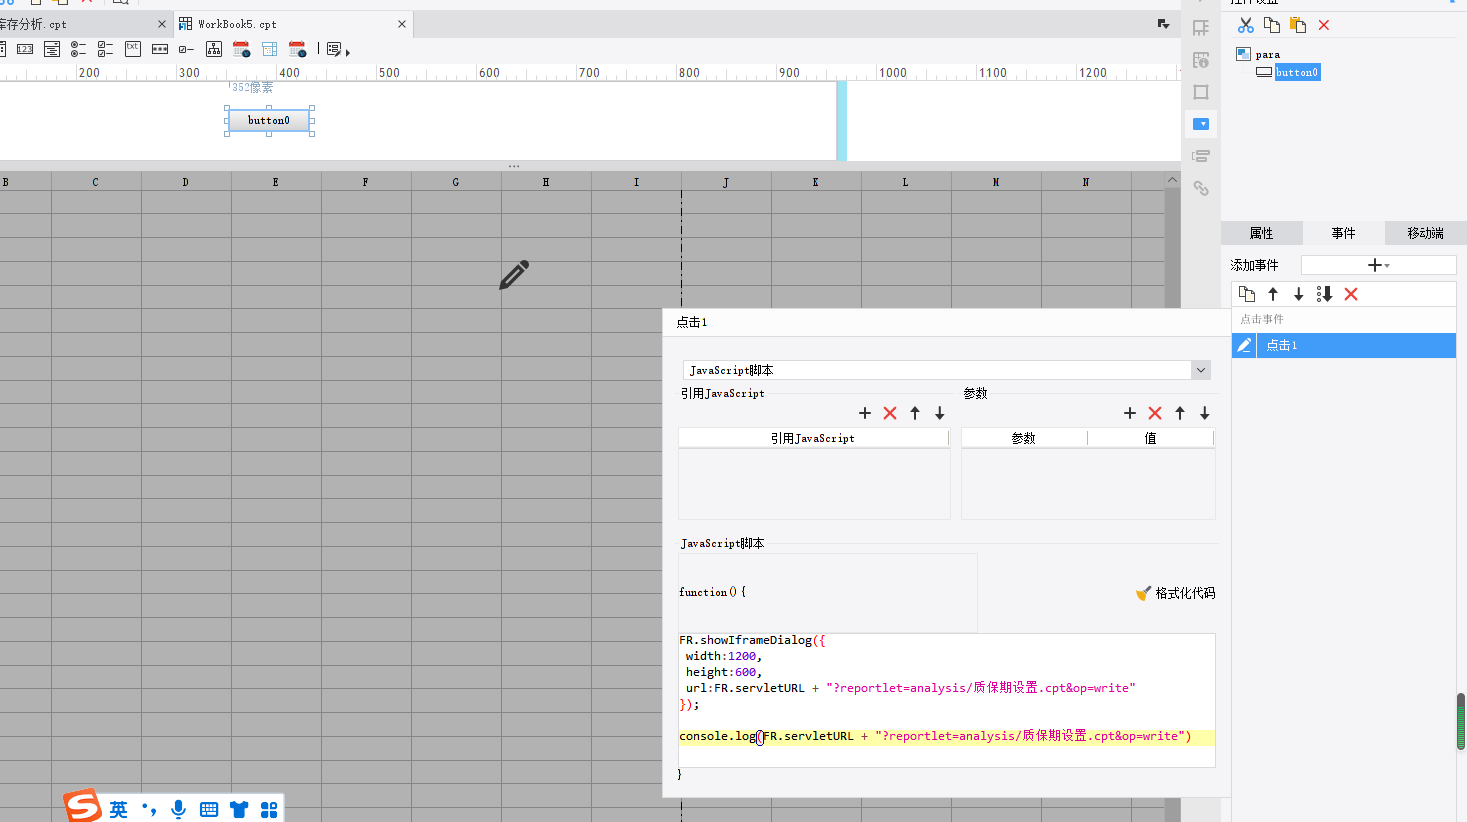This screenshot has width=1467, height=822.
Task: Pick the table tree widget icon
Action: coord(269,49)
